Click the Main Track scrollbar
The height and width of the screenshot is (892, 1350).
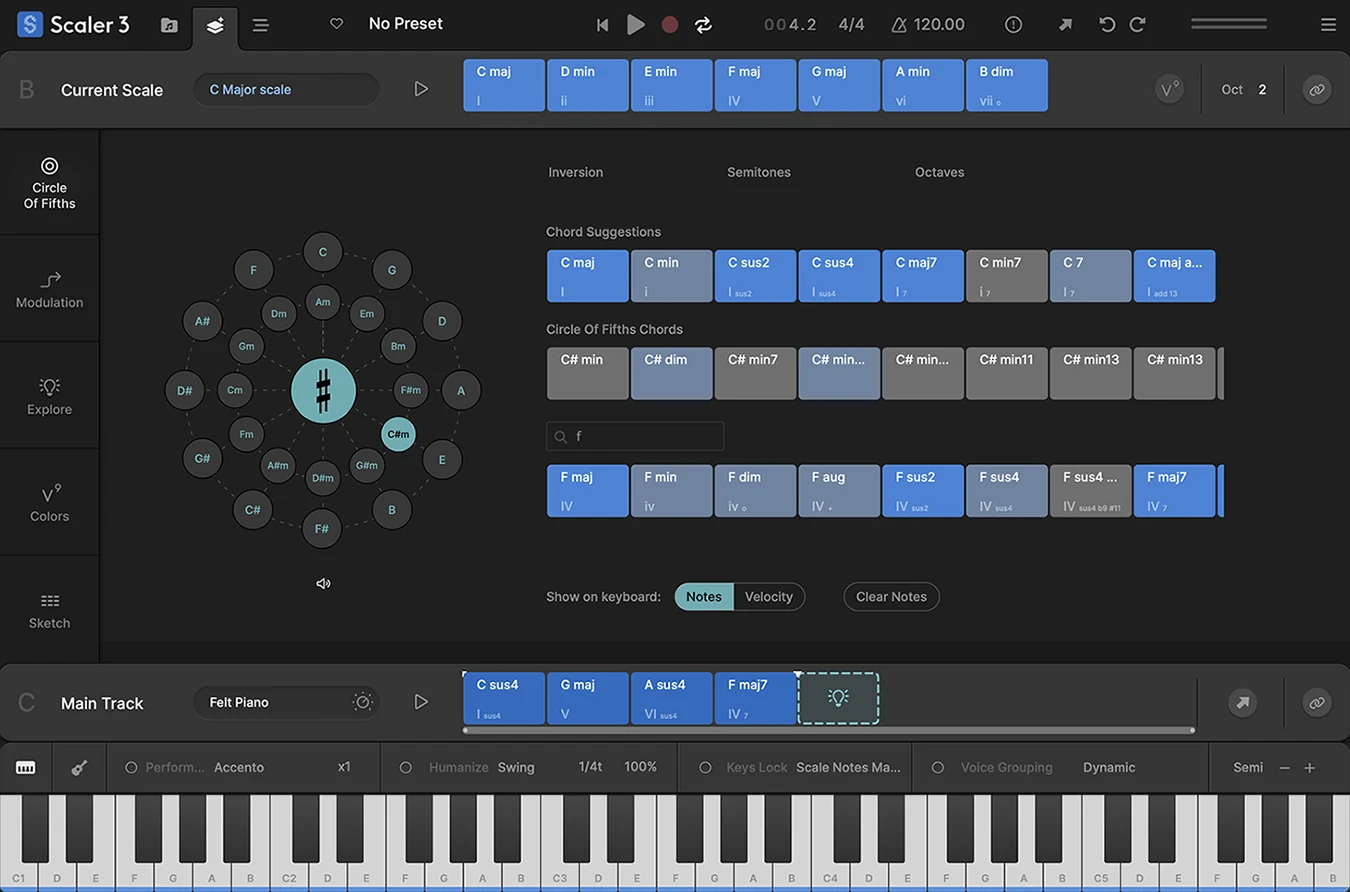(x=829, y=730)
